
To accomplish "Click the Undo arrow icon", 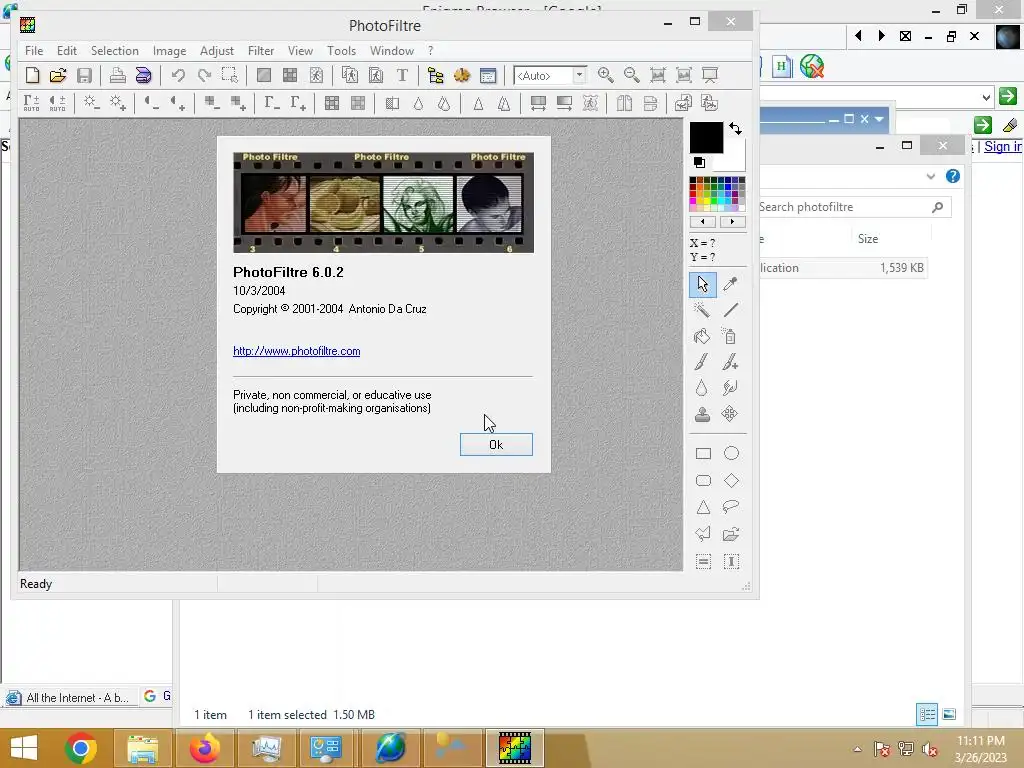I will click(178, 76).
